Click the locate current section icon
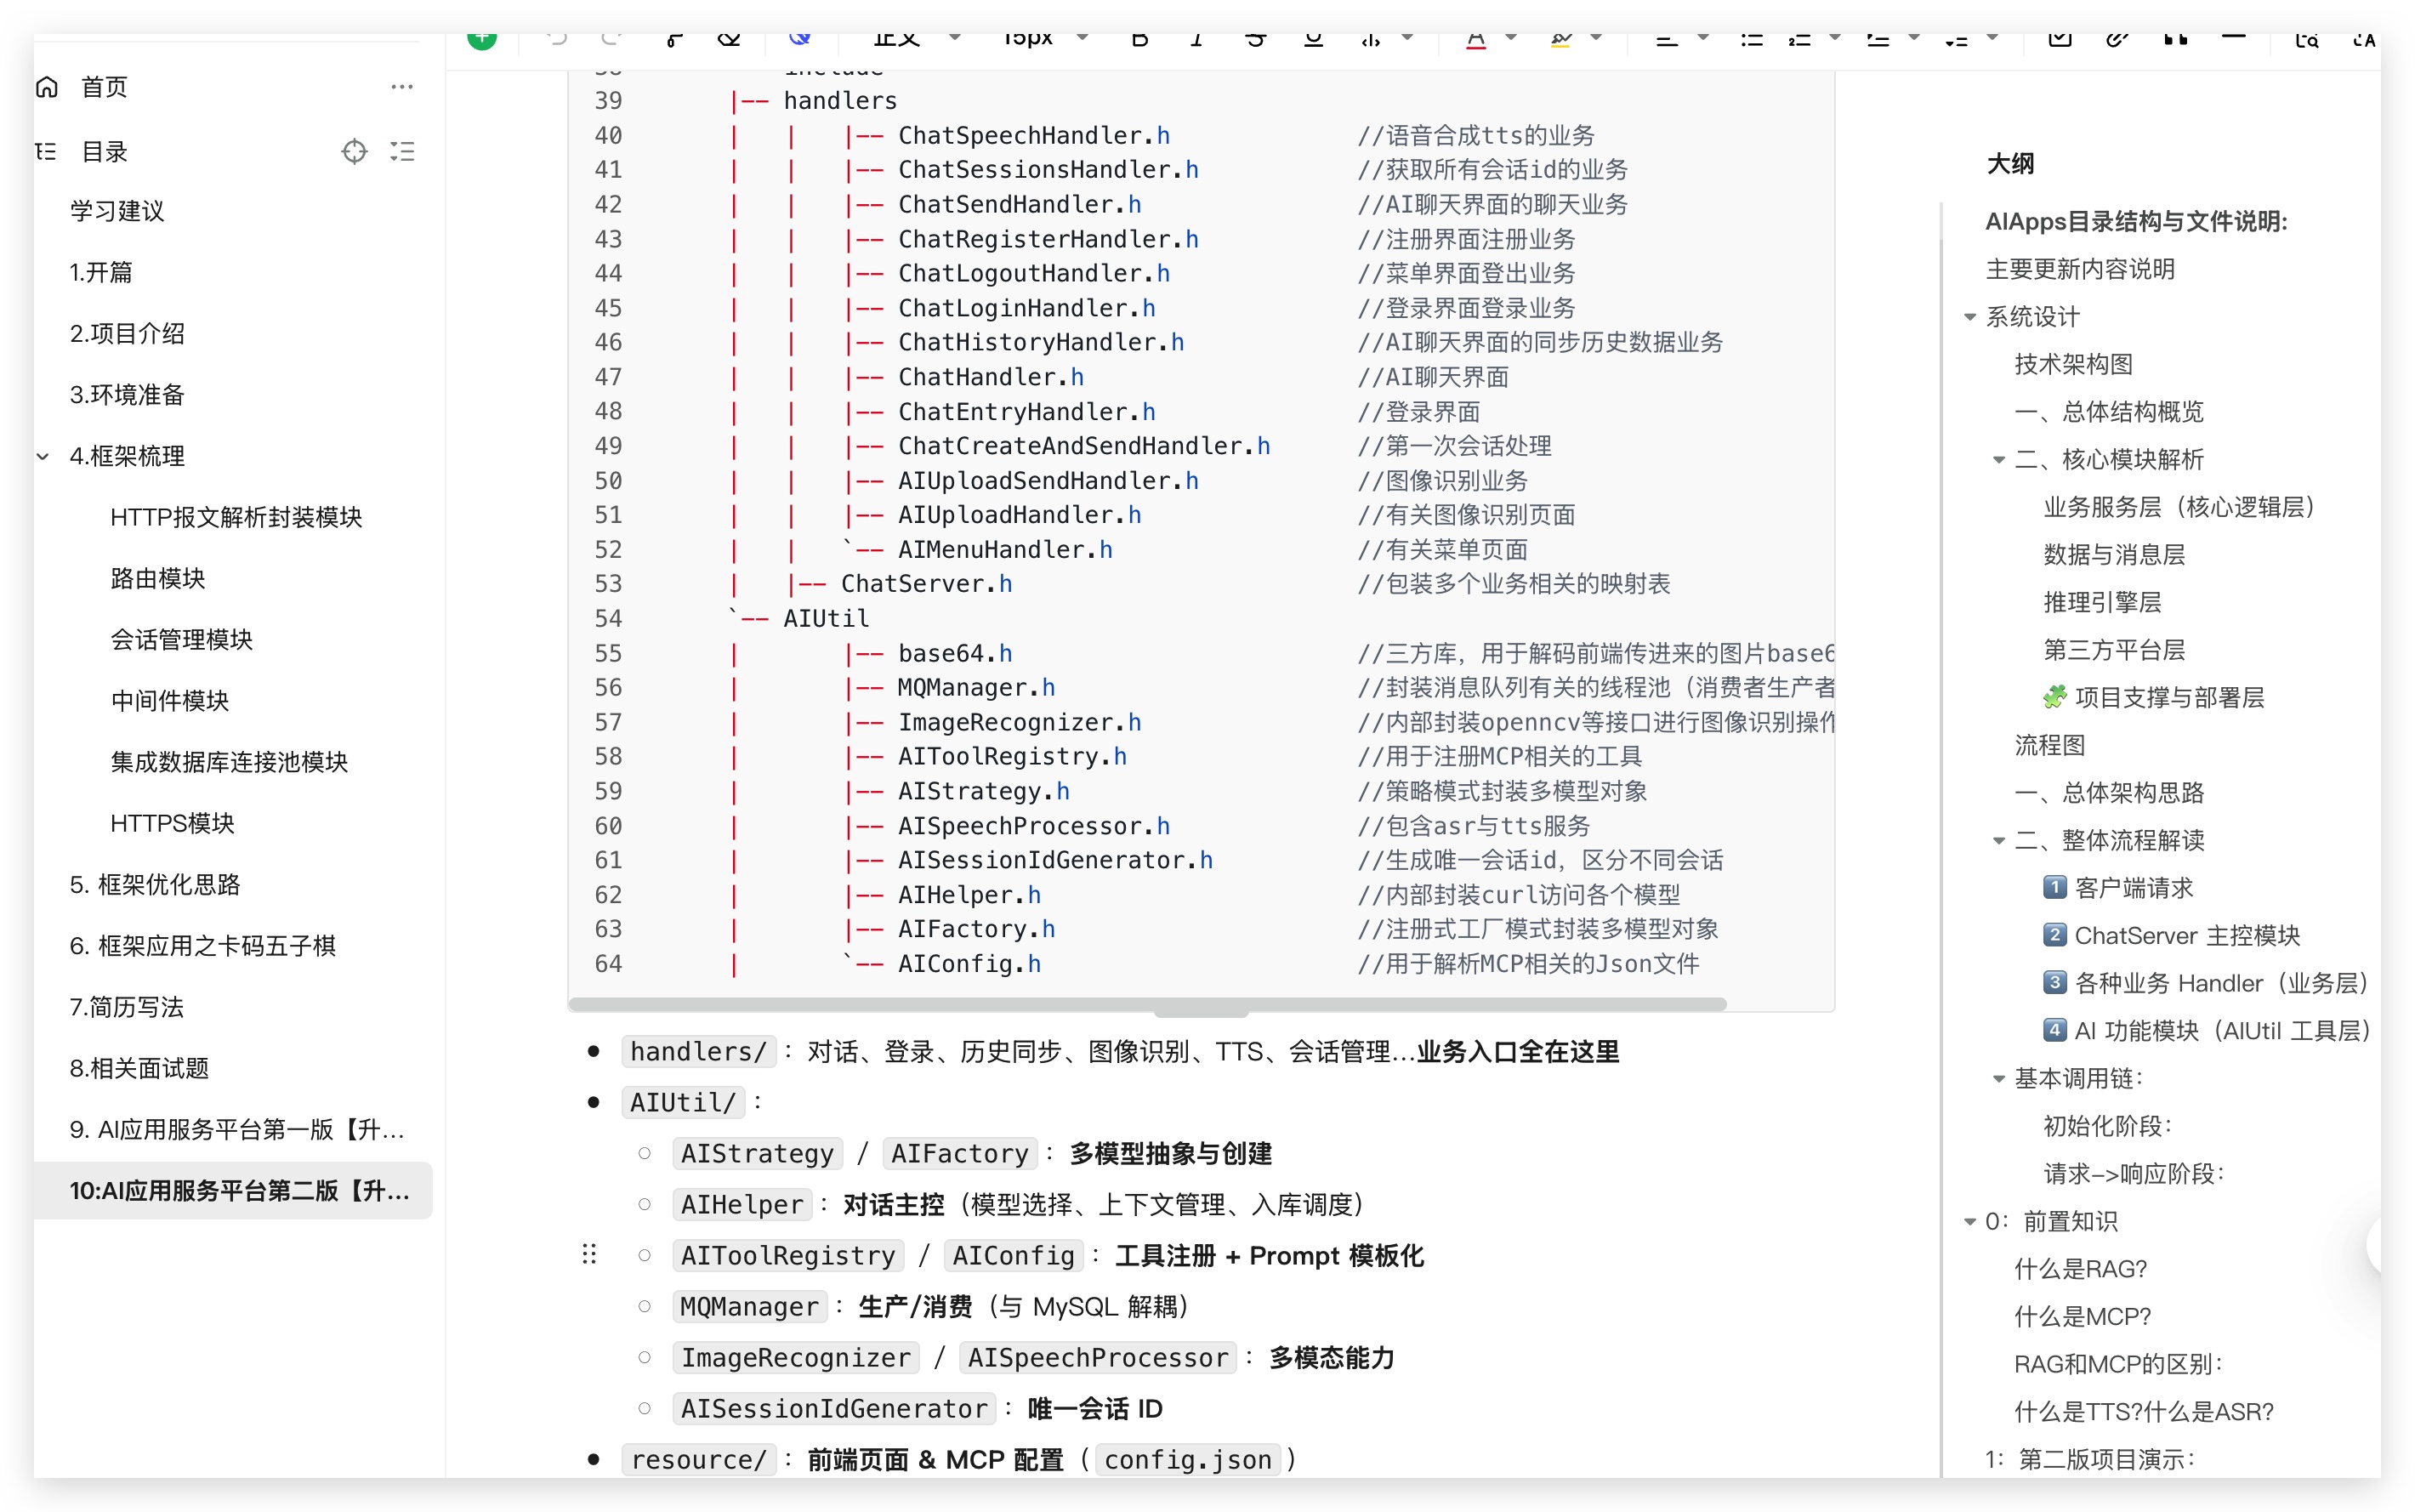This screenshot has height=1512, width=2415. 354,152
